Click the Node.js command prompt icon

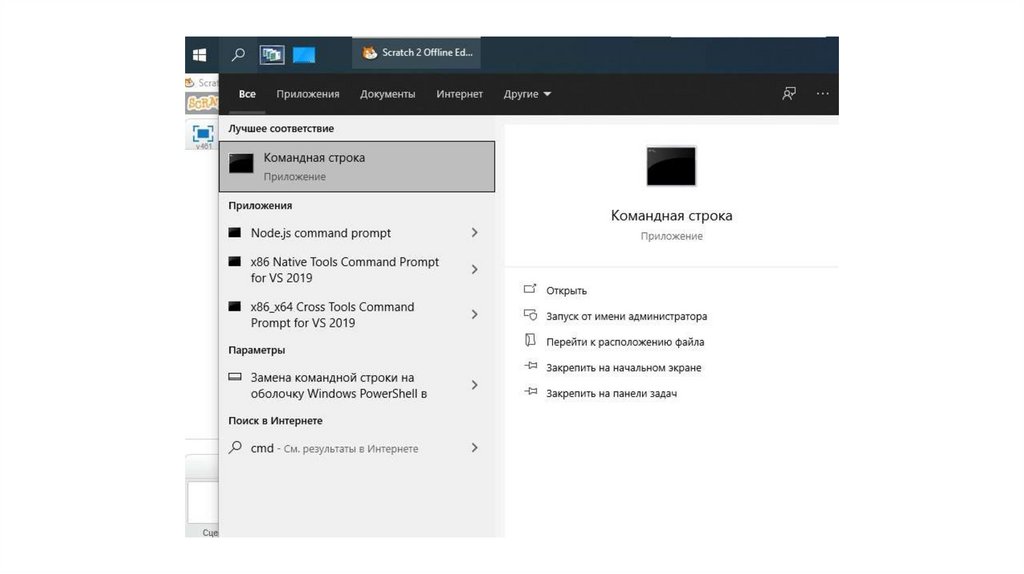234,232
